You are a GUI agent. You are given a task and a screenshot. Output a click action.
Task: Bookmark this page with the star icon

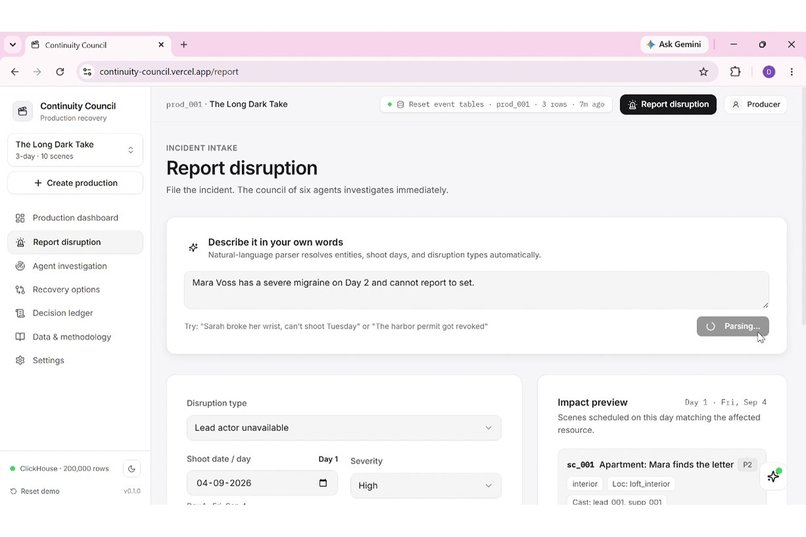(703, 72)
